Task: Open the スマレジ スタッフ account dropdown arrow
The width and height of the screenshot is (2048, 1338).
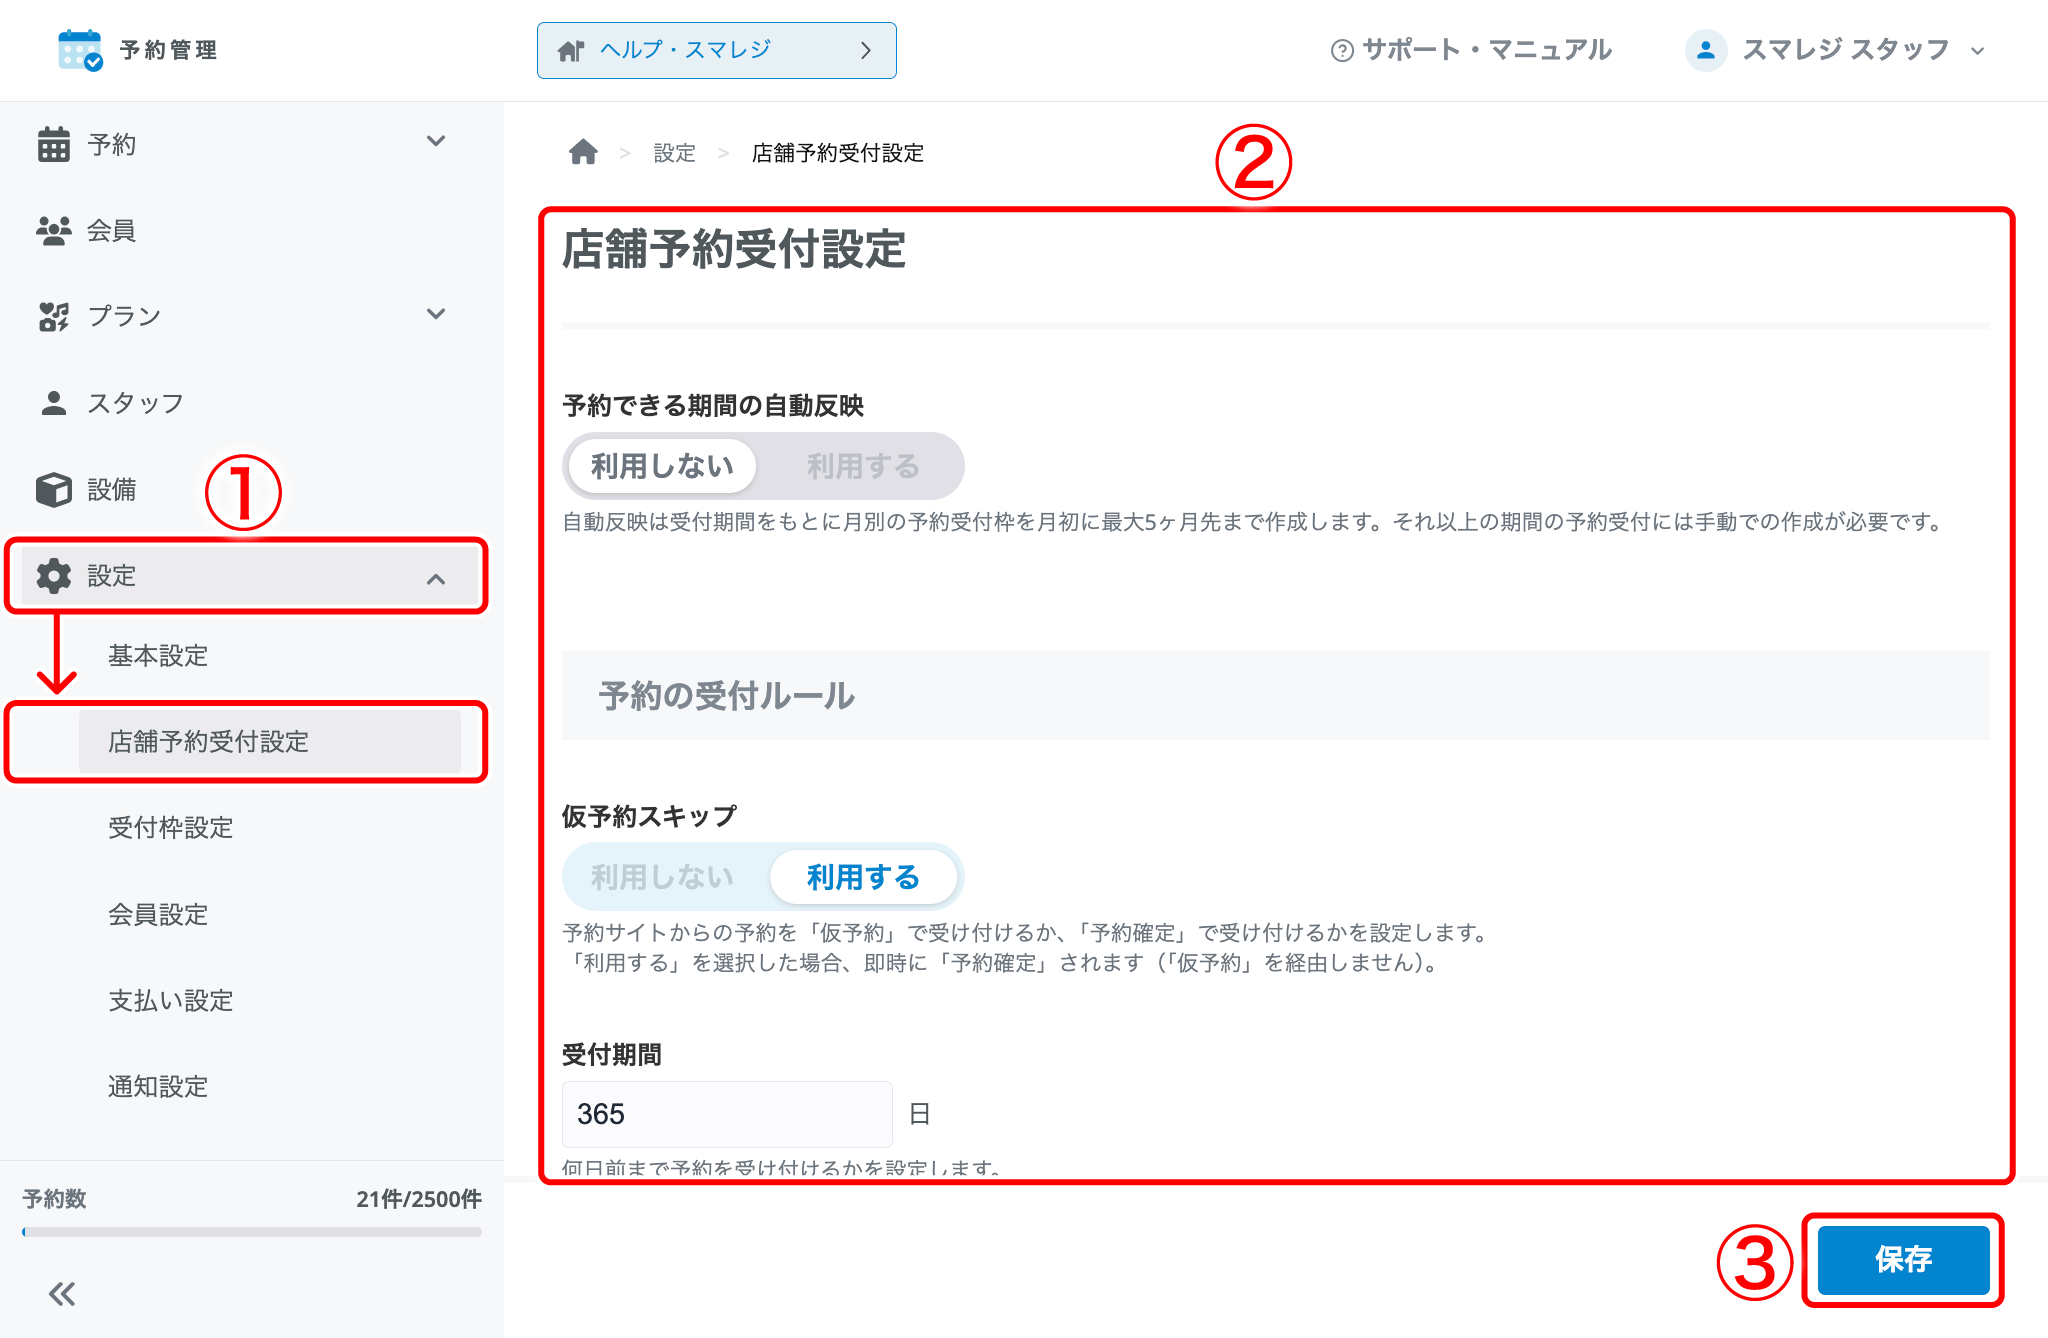Action: point(1977,51)
